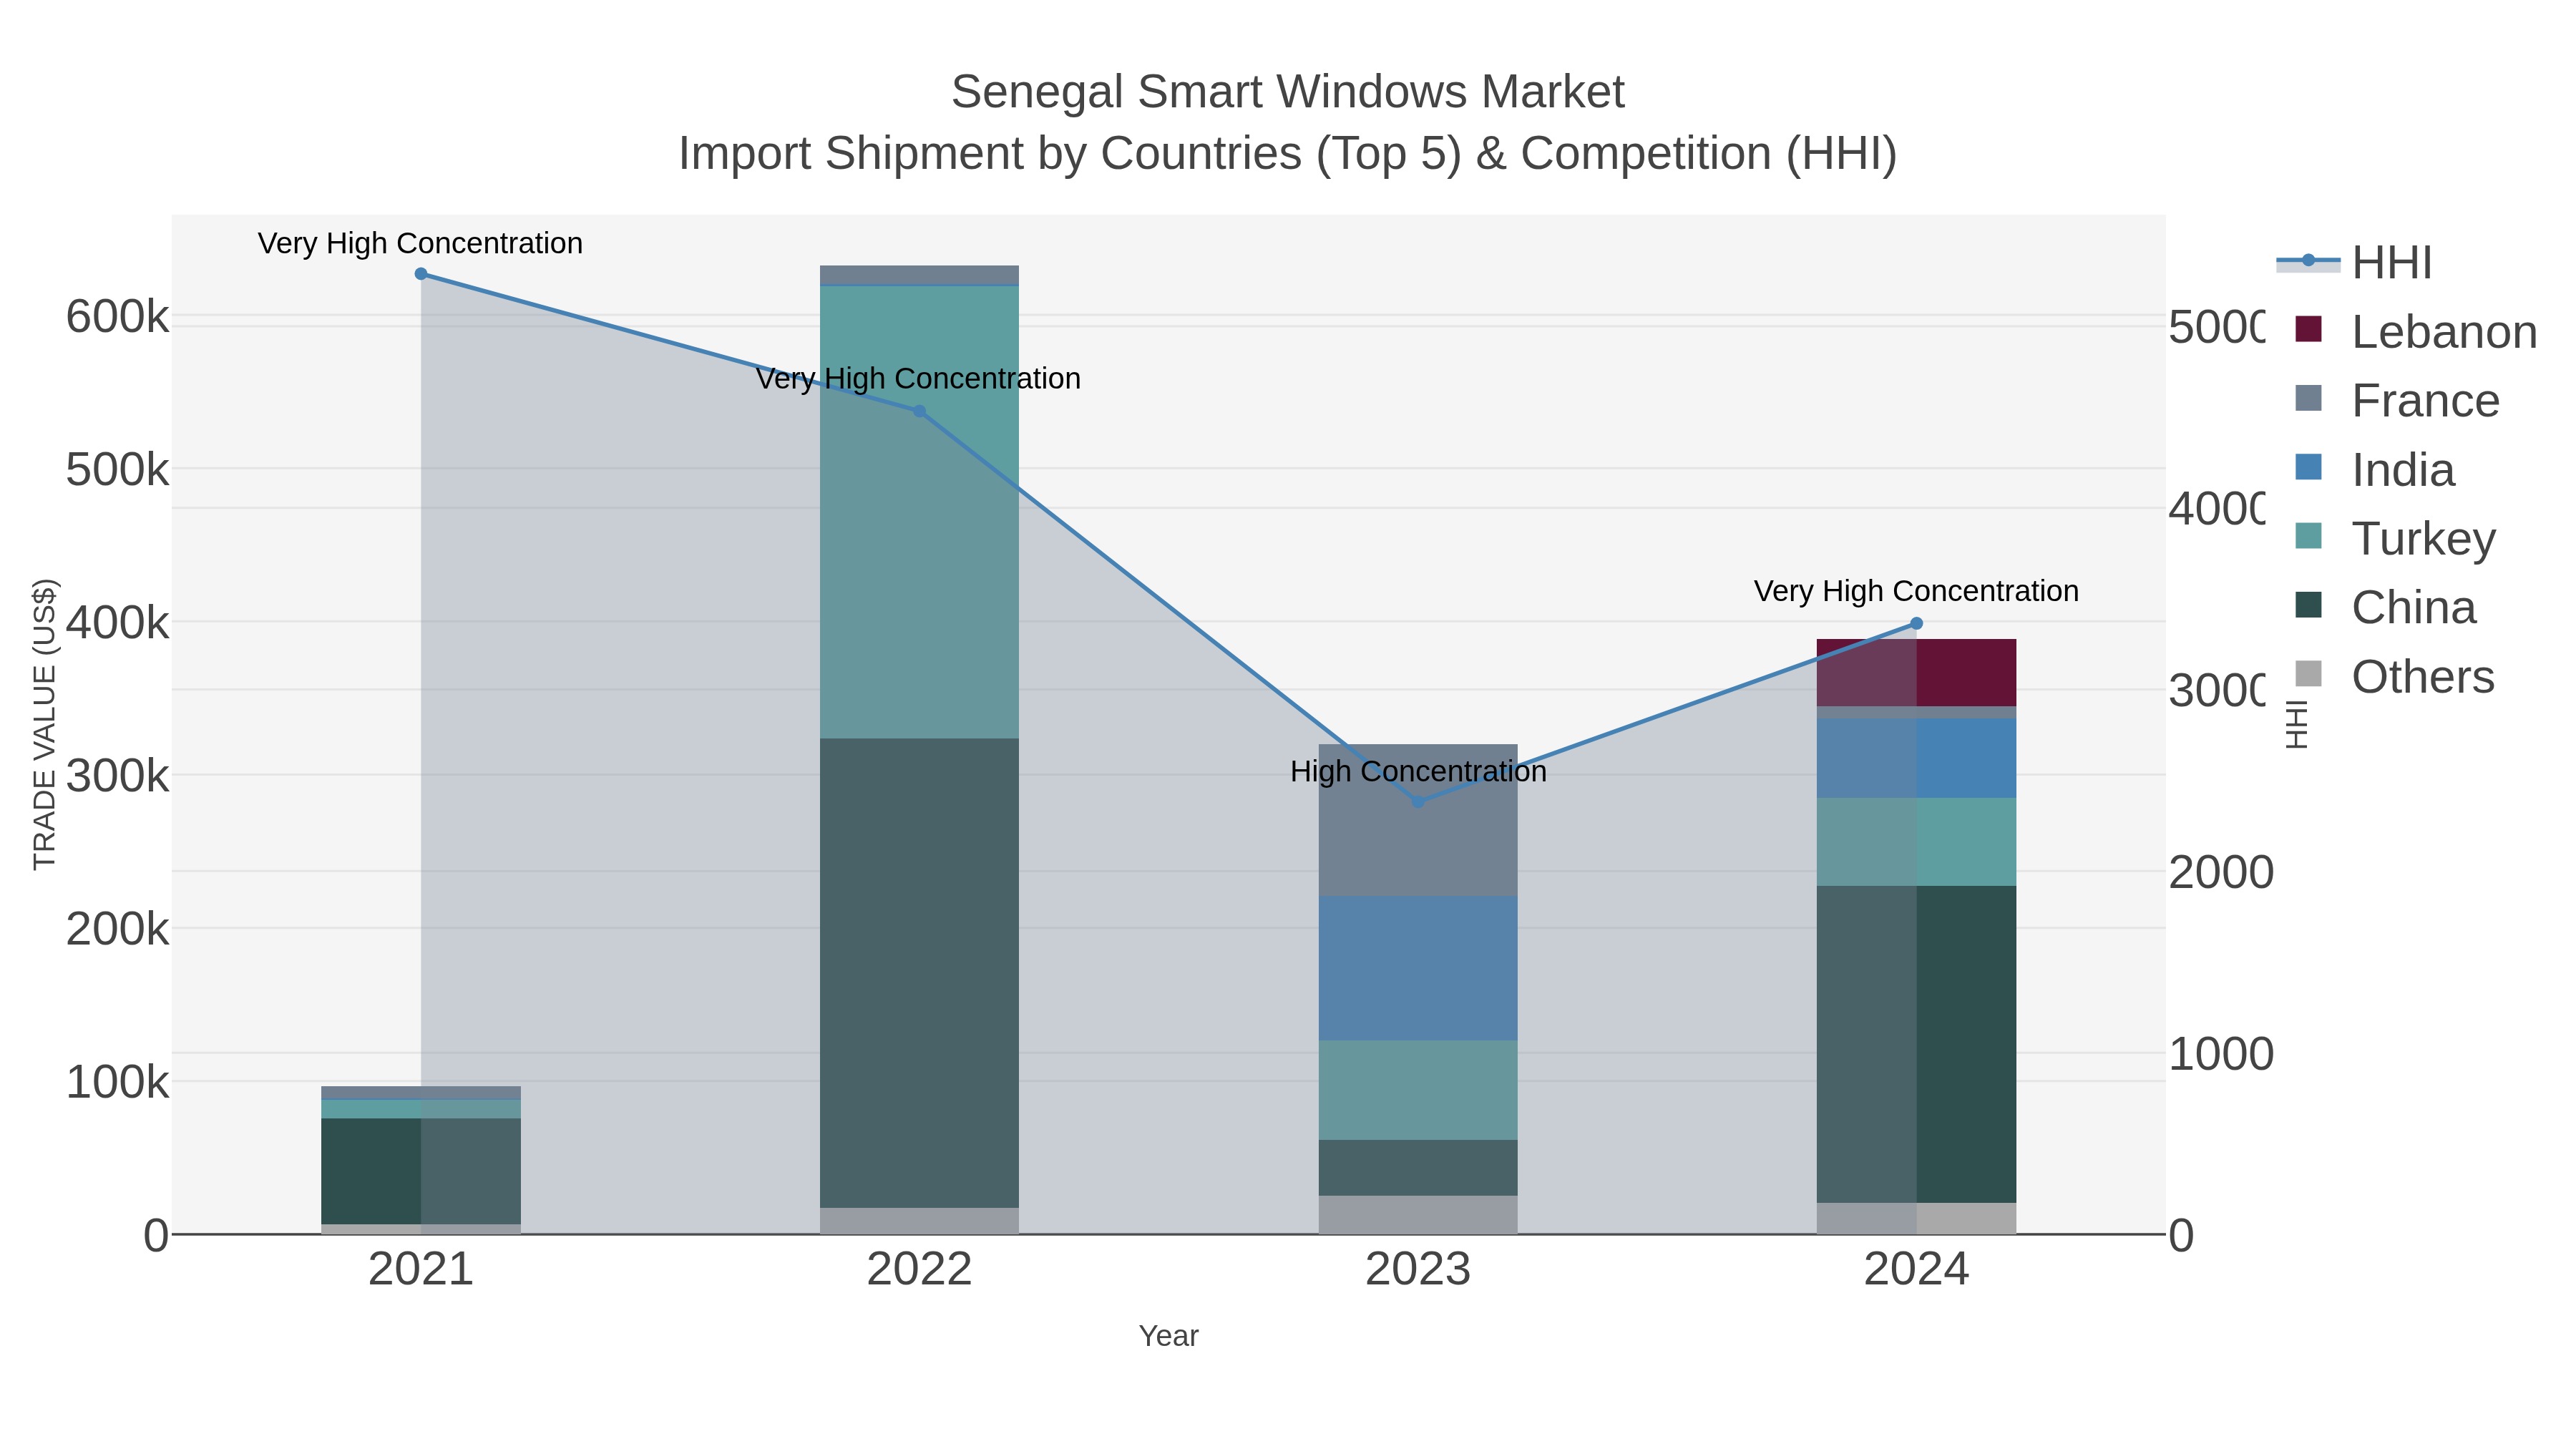Click the 'Year' x-axis title
Screen dimensions: 2576x1449
click(x=1169, y=1337)
